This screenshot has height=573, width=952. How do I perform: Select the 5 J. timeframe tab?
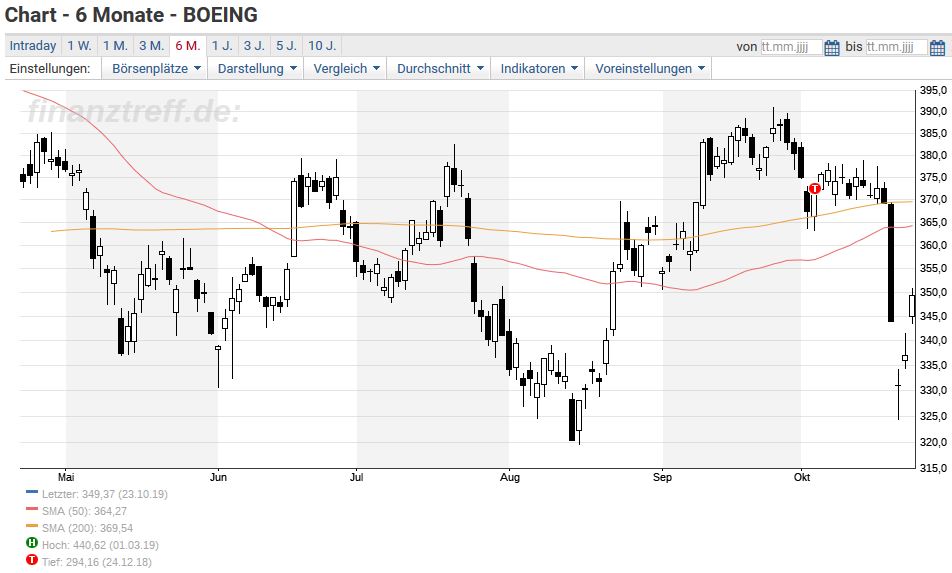pyautogui.click(x=286, y=46)
